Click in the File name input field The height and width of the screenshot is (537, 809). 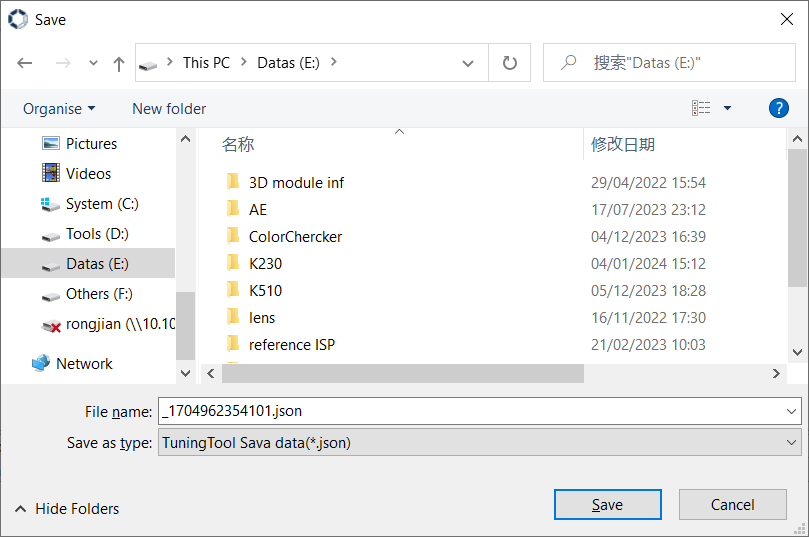click(470, 411)
